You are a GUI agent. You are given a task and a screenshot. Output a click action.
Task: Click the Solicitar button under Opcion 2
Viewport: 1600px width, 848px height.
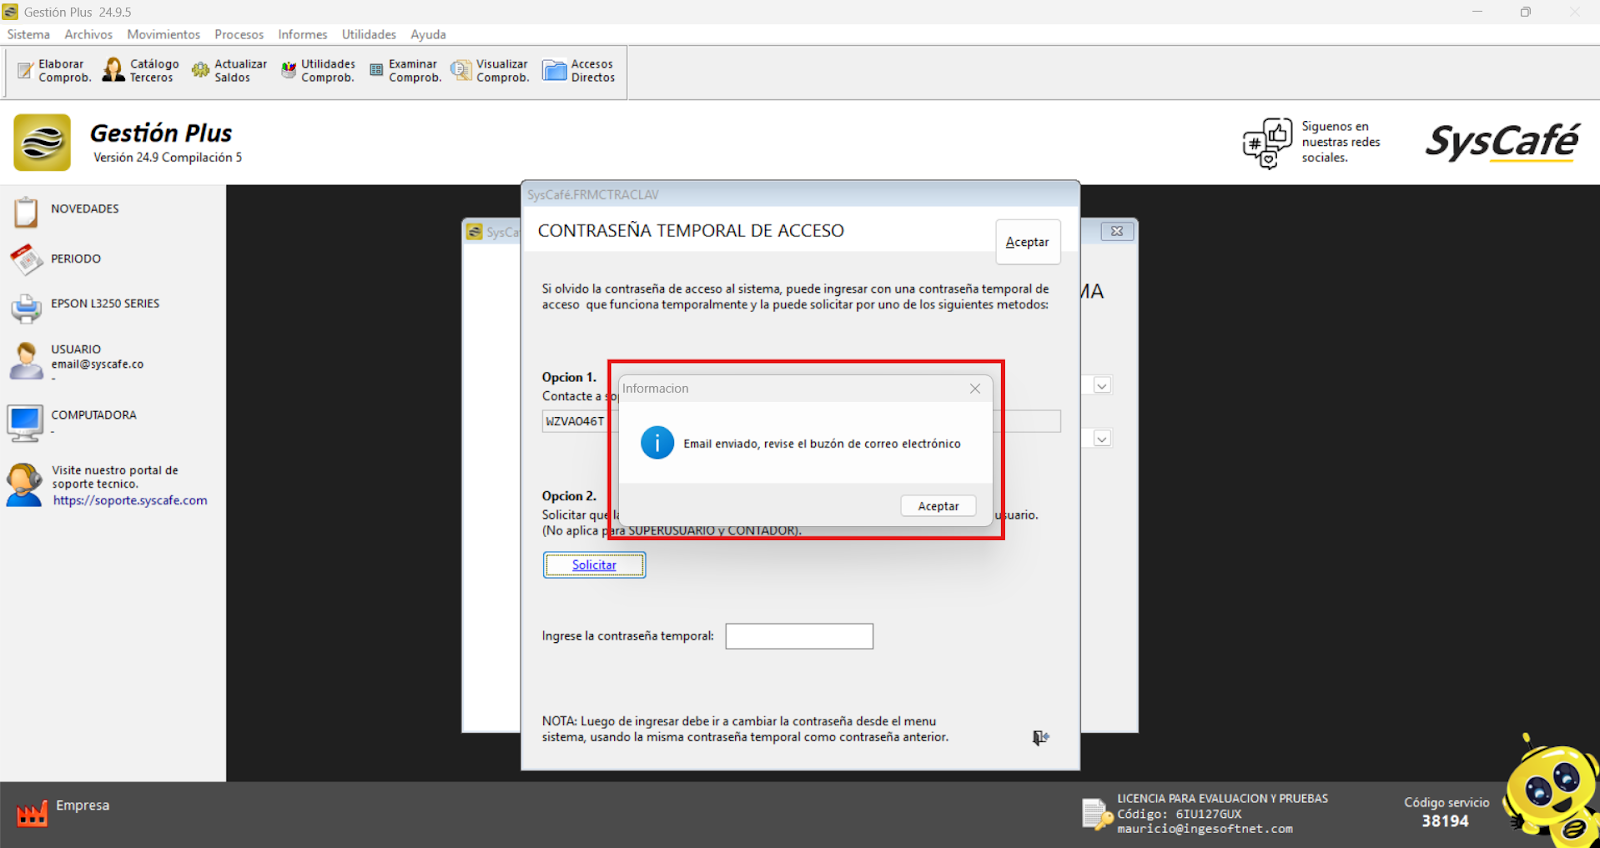(x=594, y=565)
